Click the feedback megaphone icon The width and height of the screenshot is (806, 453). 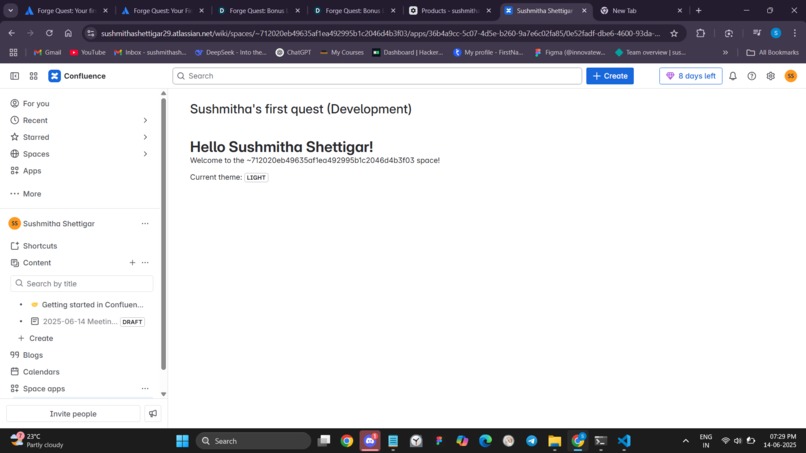153,413
